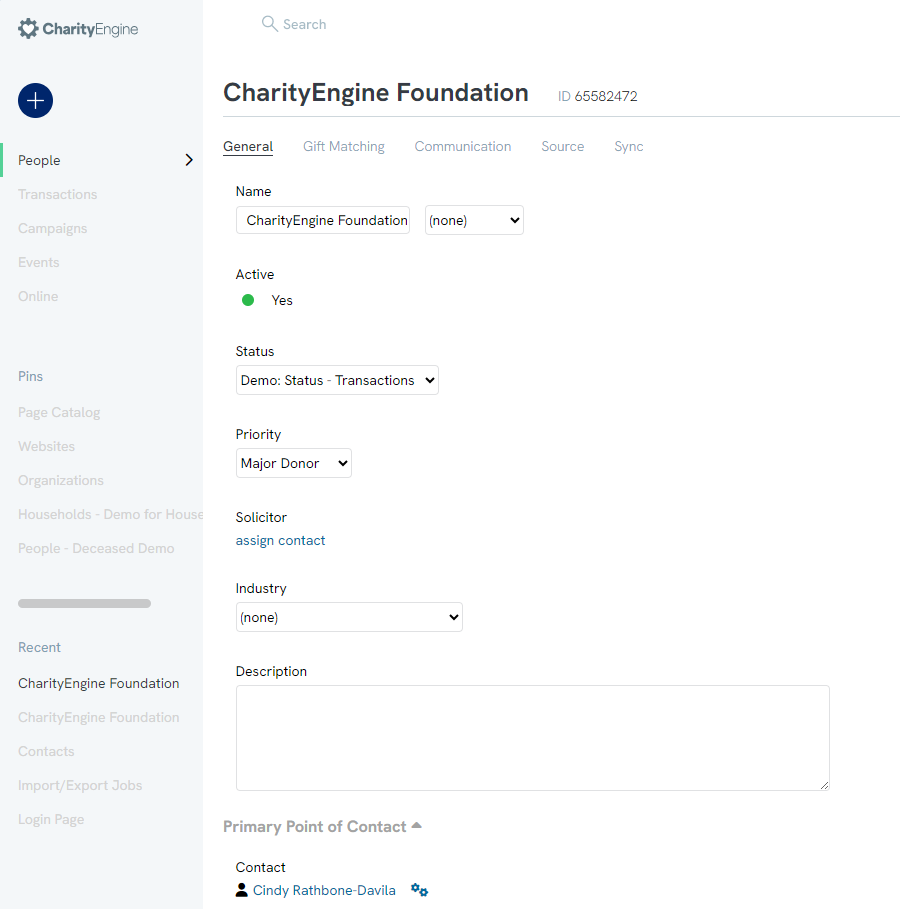The height and width of the screenshot is (909, 900).
Task: Open Campaigns in the sidebar
Action: click(52, 228)
